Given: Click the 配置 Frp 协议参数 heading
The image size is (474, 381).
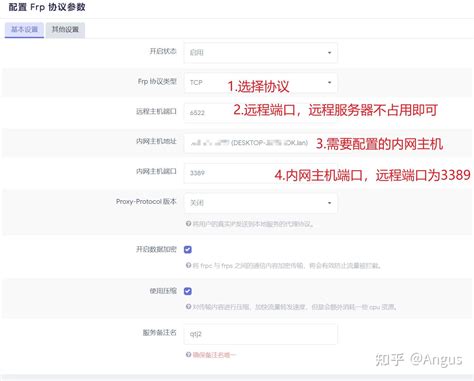Looking at the screenshot, I should (47, 7).
